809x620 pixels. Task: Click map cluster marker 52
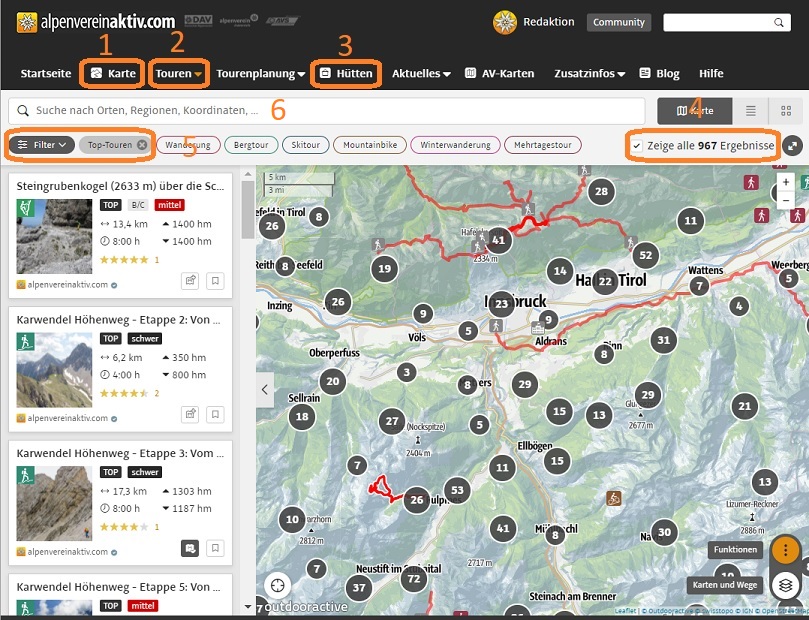tap(645, 255)
